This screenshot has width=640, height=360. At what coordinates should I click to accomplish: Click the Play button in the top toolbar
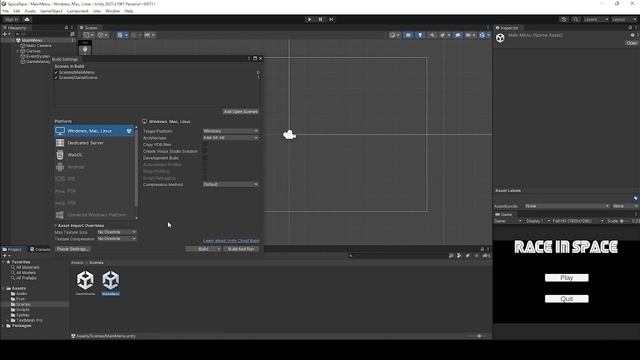[x=309, y=19]
